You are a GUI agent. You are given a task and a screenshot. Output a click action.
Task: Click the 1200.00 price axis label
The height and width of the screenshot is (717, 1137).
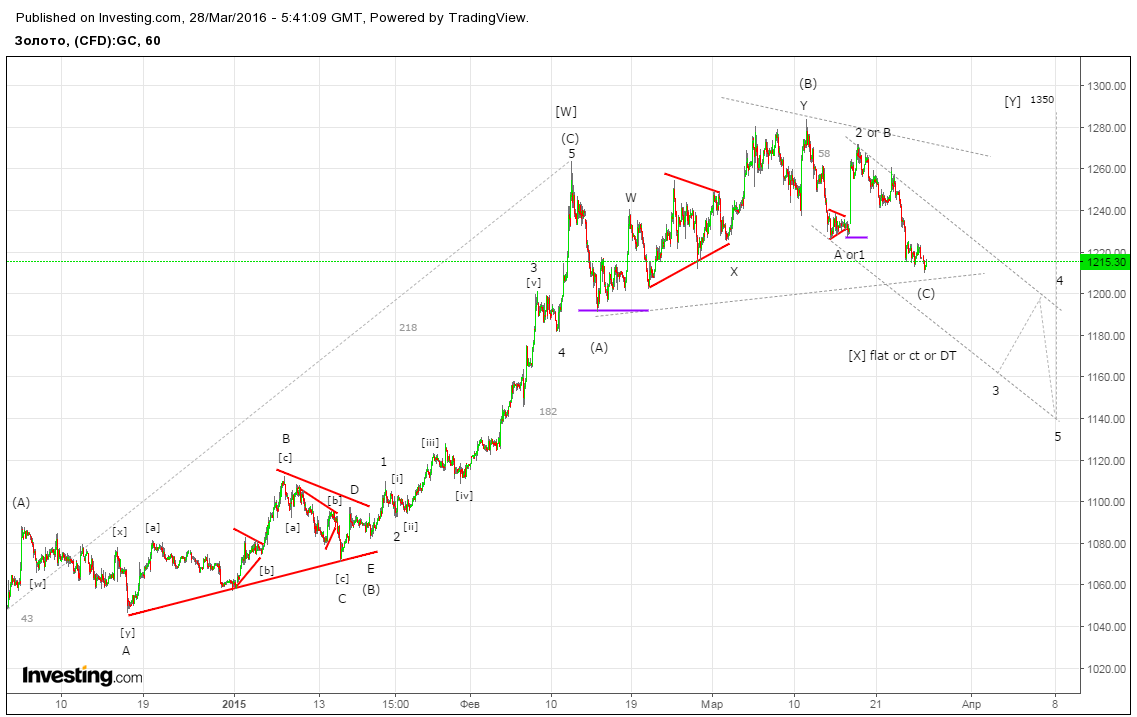[x=1106, y=294]
